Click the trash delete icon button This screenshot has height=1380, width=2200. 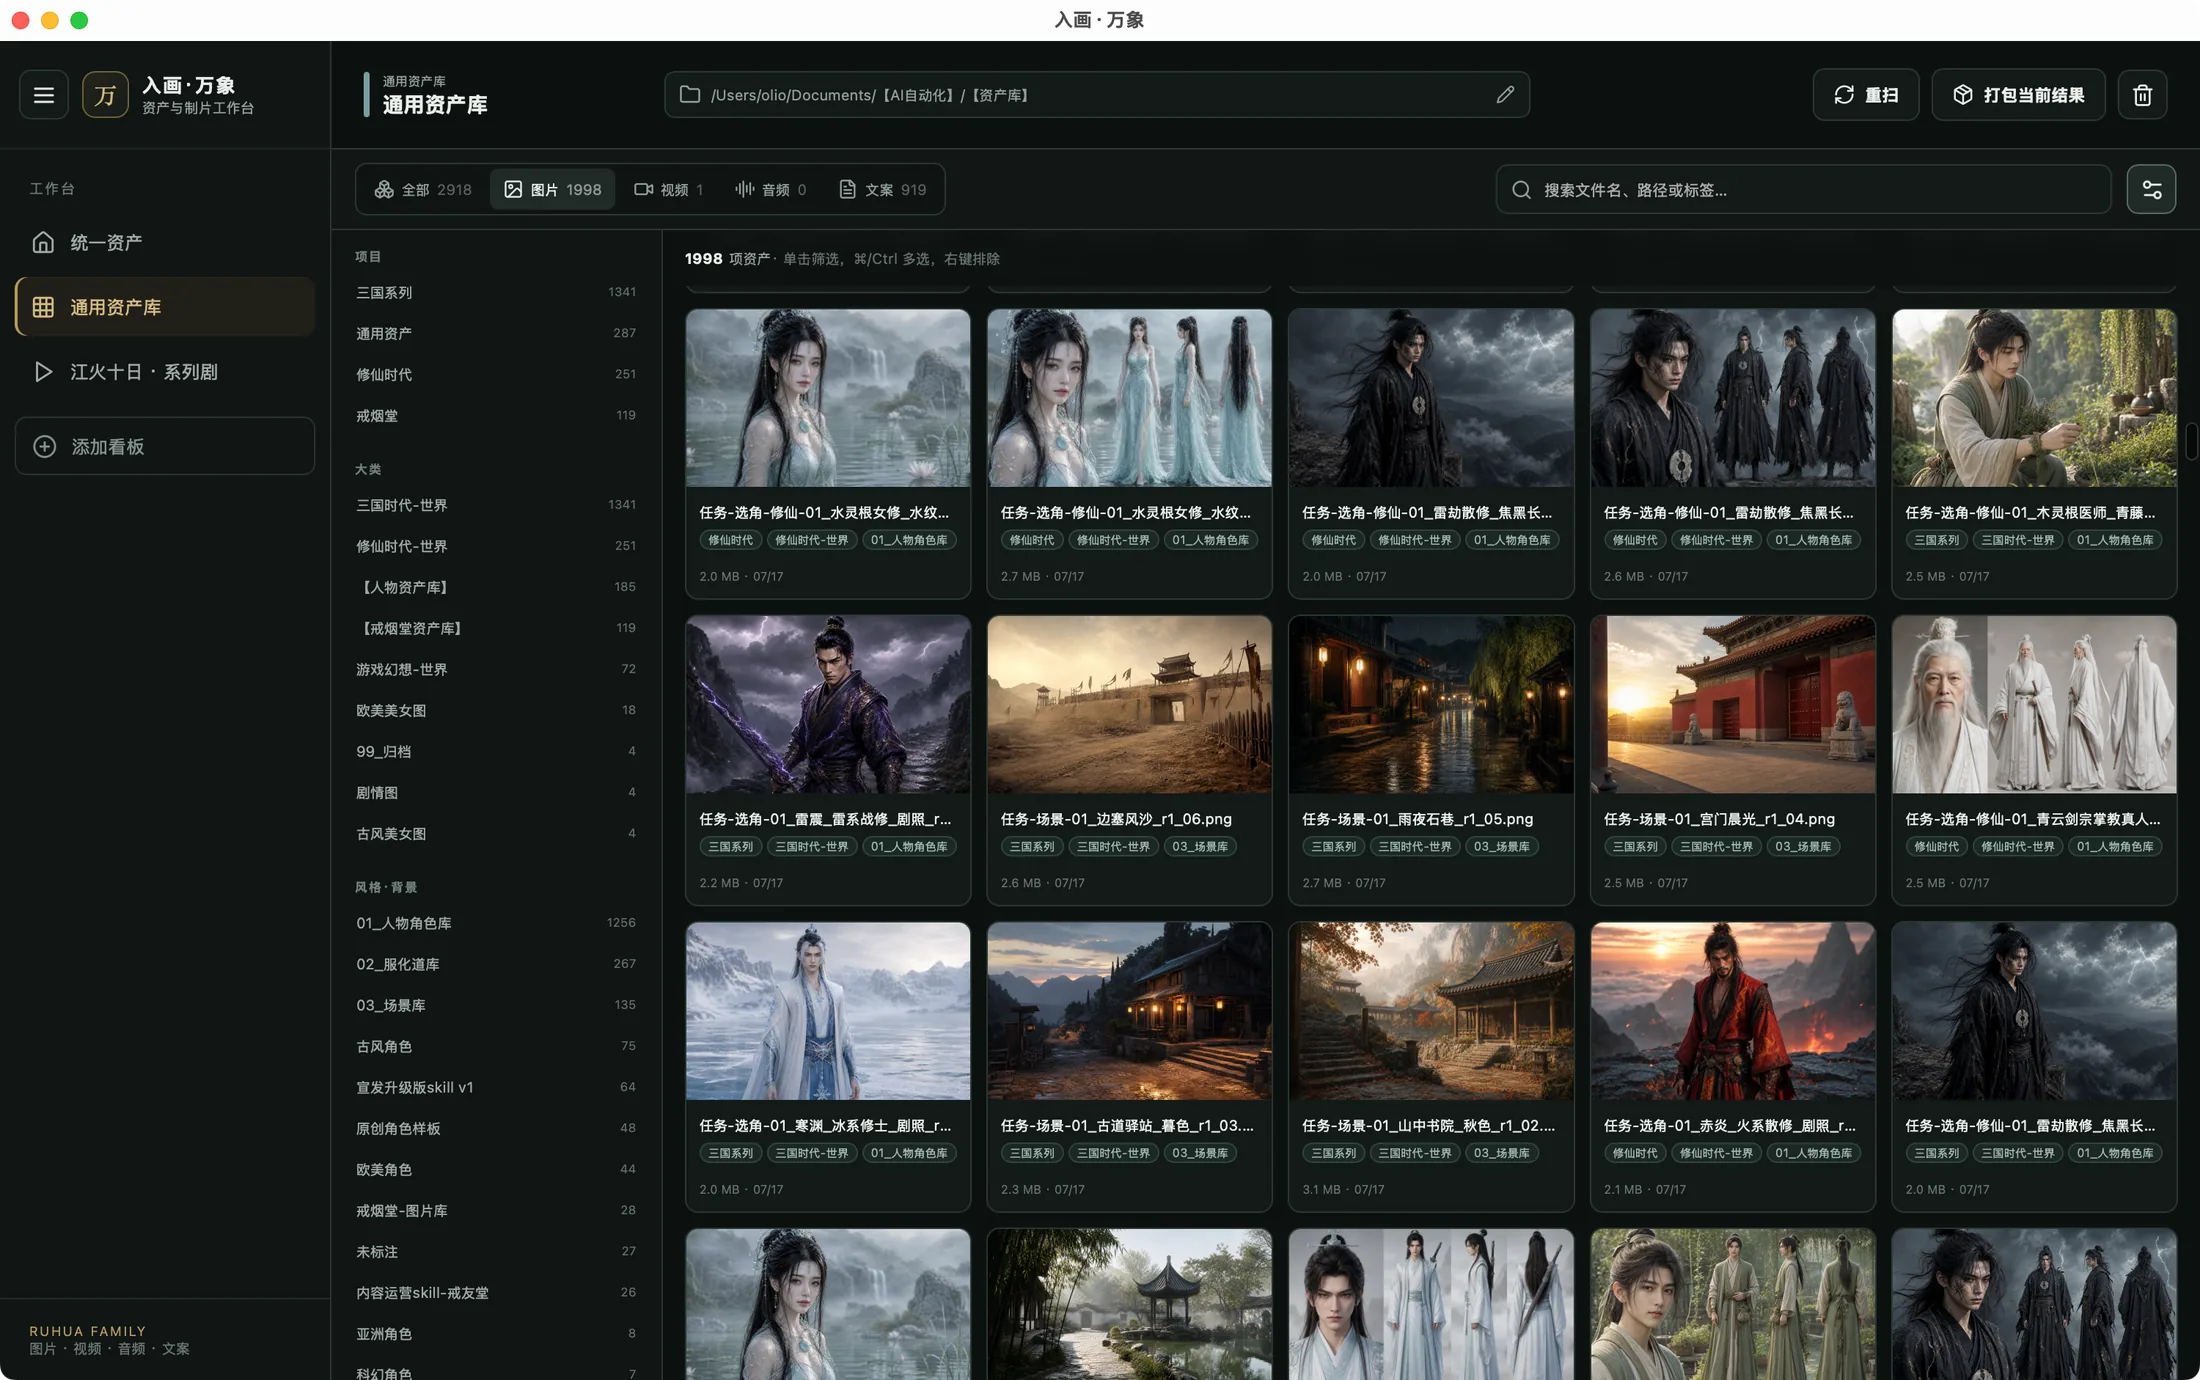pyautogui.click(x=2142, y=95)
